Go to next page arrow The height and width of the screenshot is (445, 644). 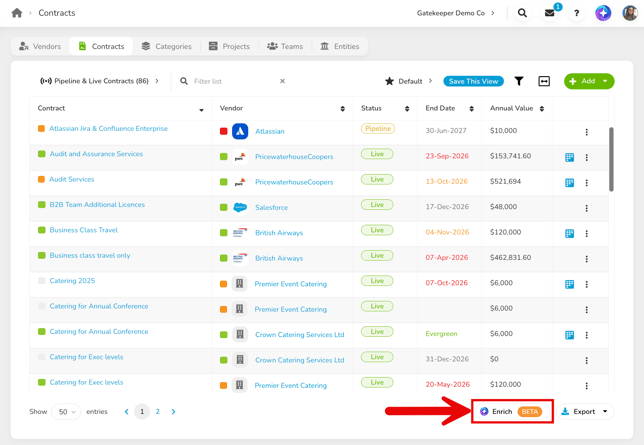[x=173, y=411]
